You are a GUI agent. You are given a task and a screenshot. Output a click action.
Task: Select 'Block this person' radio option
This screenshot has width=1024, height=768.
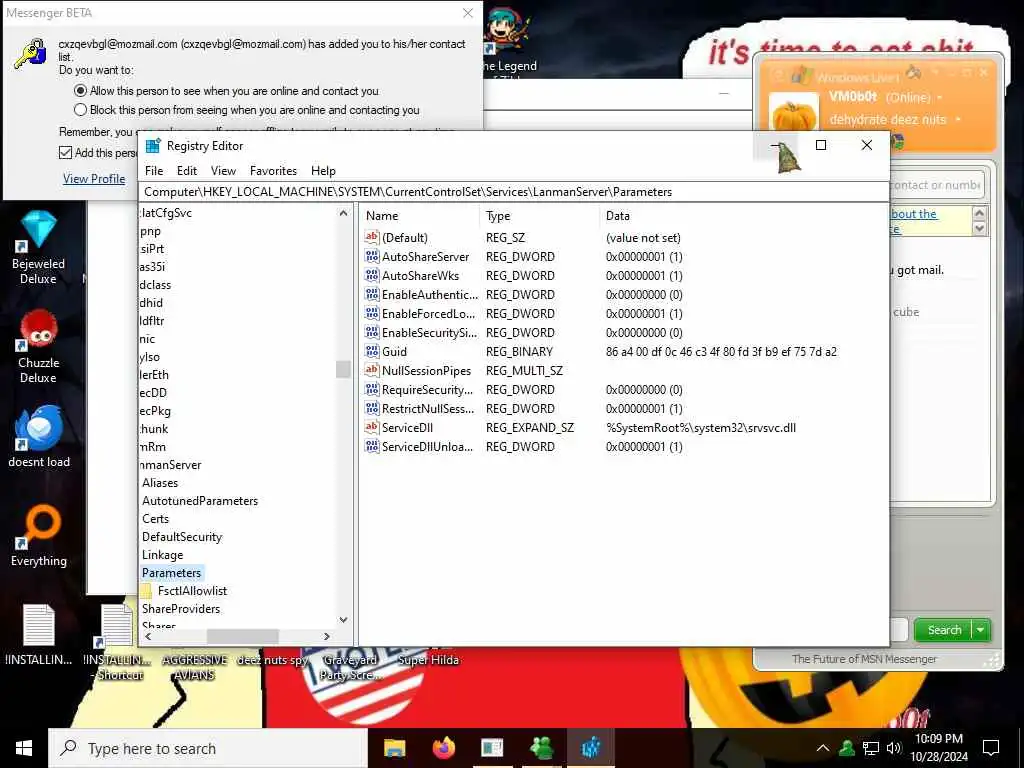click(x=80, y=110)
